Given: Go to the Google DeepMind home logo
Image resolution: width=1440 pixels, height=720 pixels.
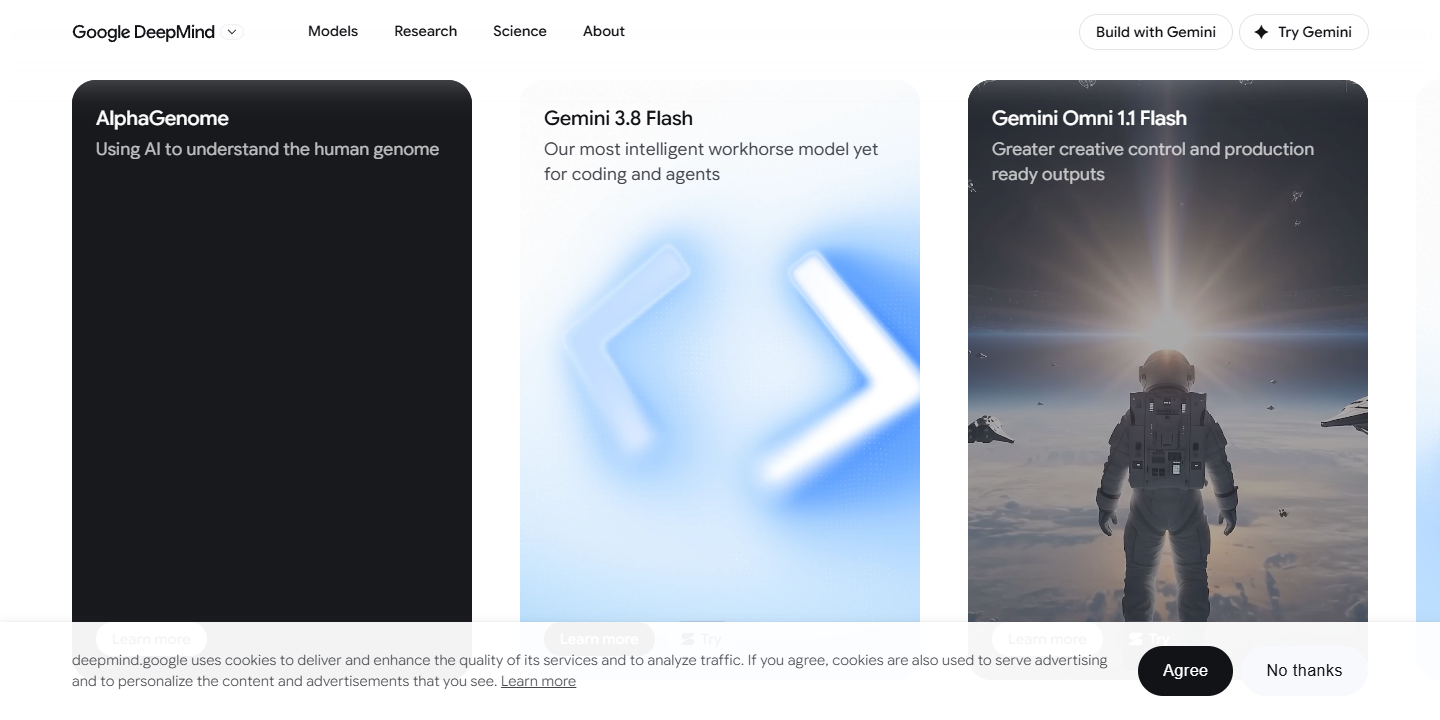Looking at the screenshot, I should click(x=143, y=32).
